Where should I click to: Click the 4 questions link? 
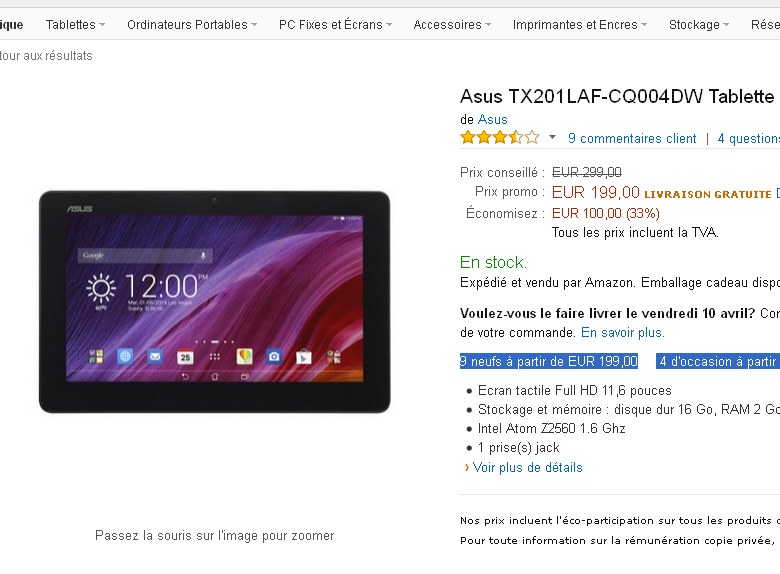click(x=748, y=138)
